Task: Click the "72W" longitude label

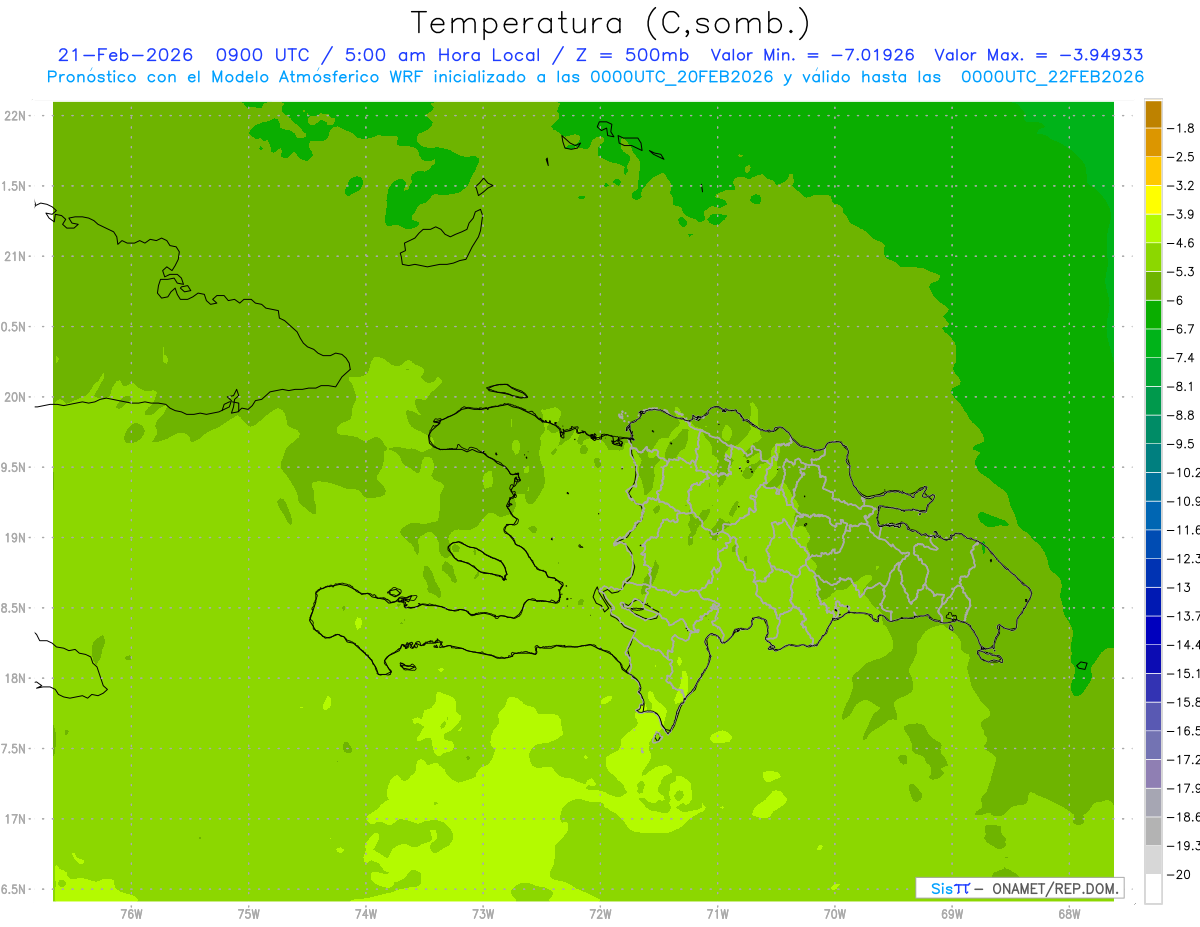Action: pos(600,913)
